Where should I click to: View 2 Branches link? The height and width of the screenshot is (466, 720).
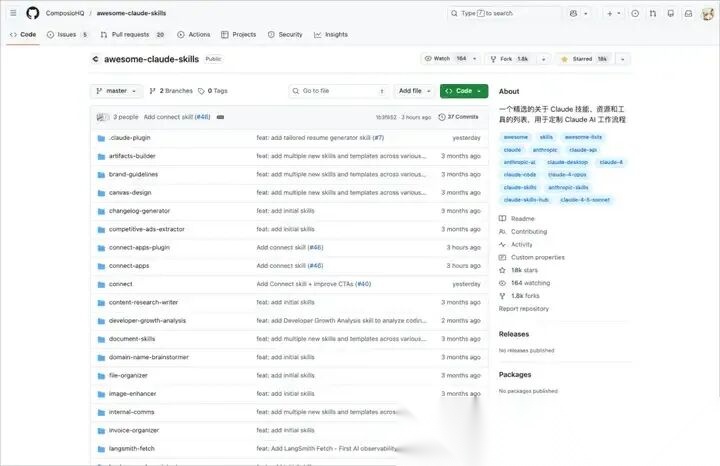click(x=171, y=91)
